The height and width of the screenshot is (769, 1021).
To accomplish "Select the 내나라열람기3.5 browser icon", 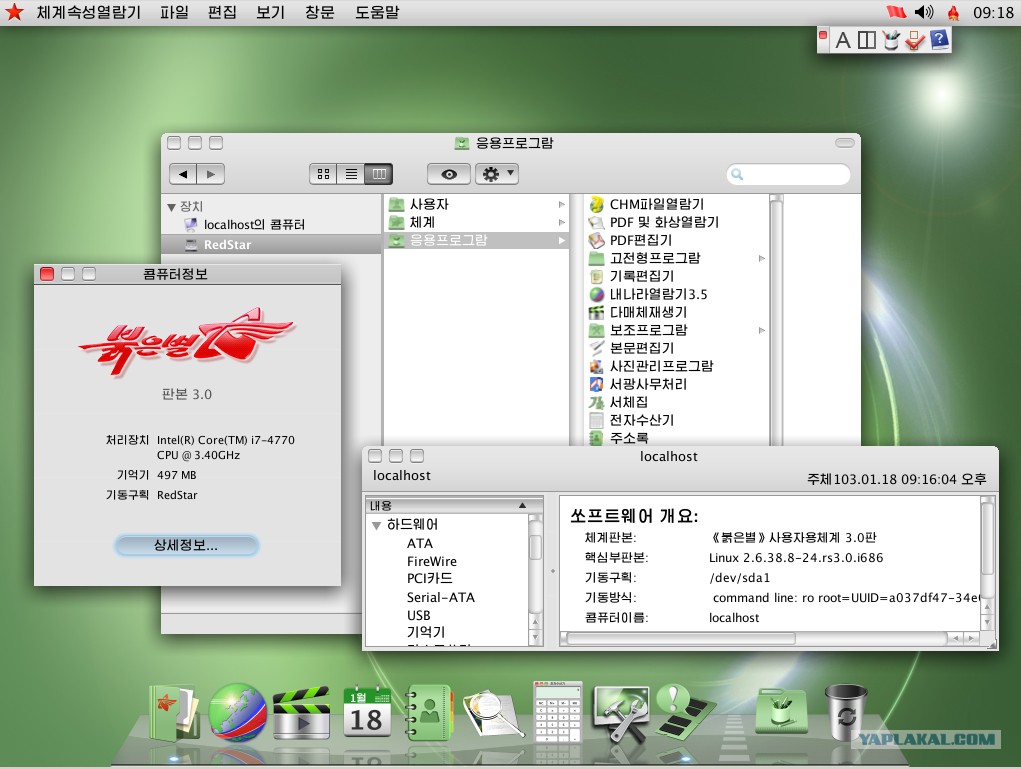I will [x=596, y=294].
